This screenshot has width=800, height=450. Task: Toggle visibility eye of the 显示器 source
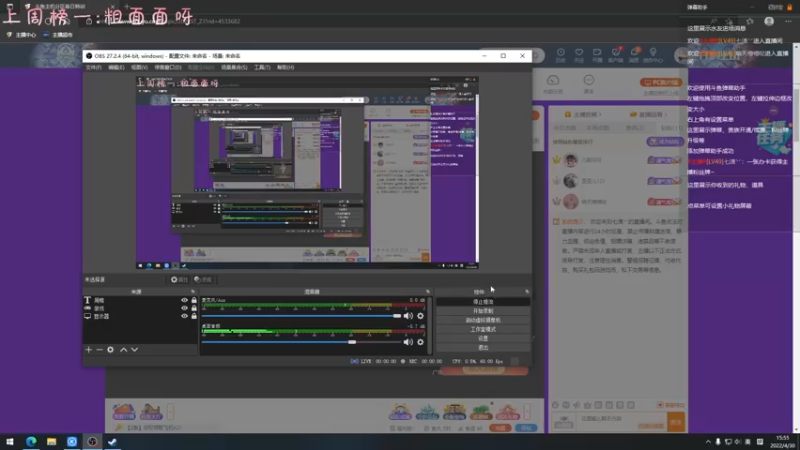point(185,316)
